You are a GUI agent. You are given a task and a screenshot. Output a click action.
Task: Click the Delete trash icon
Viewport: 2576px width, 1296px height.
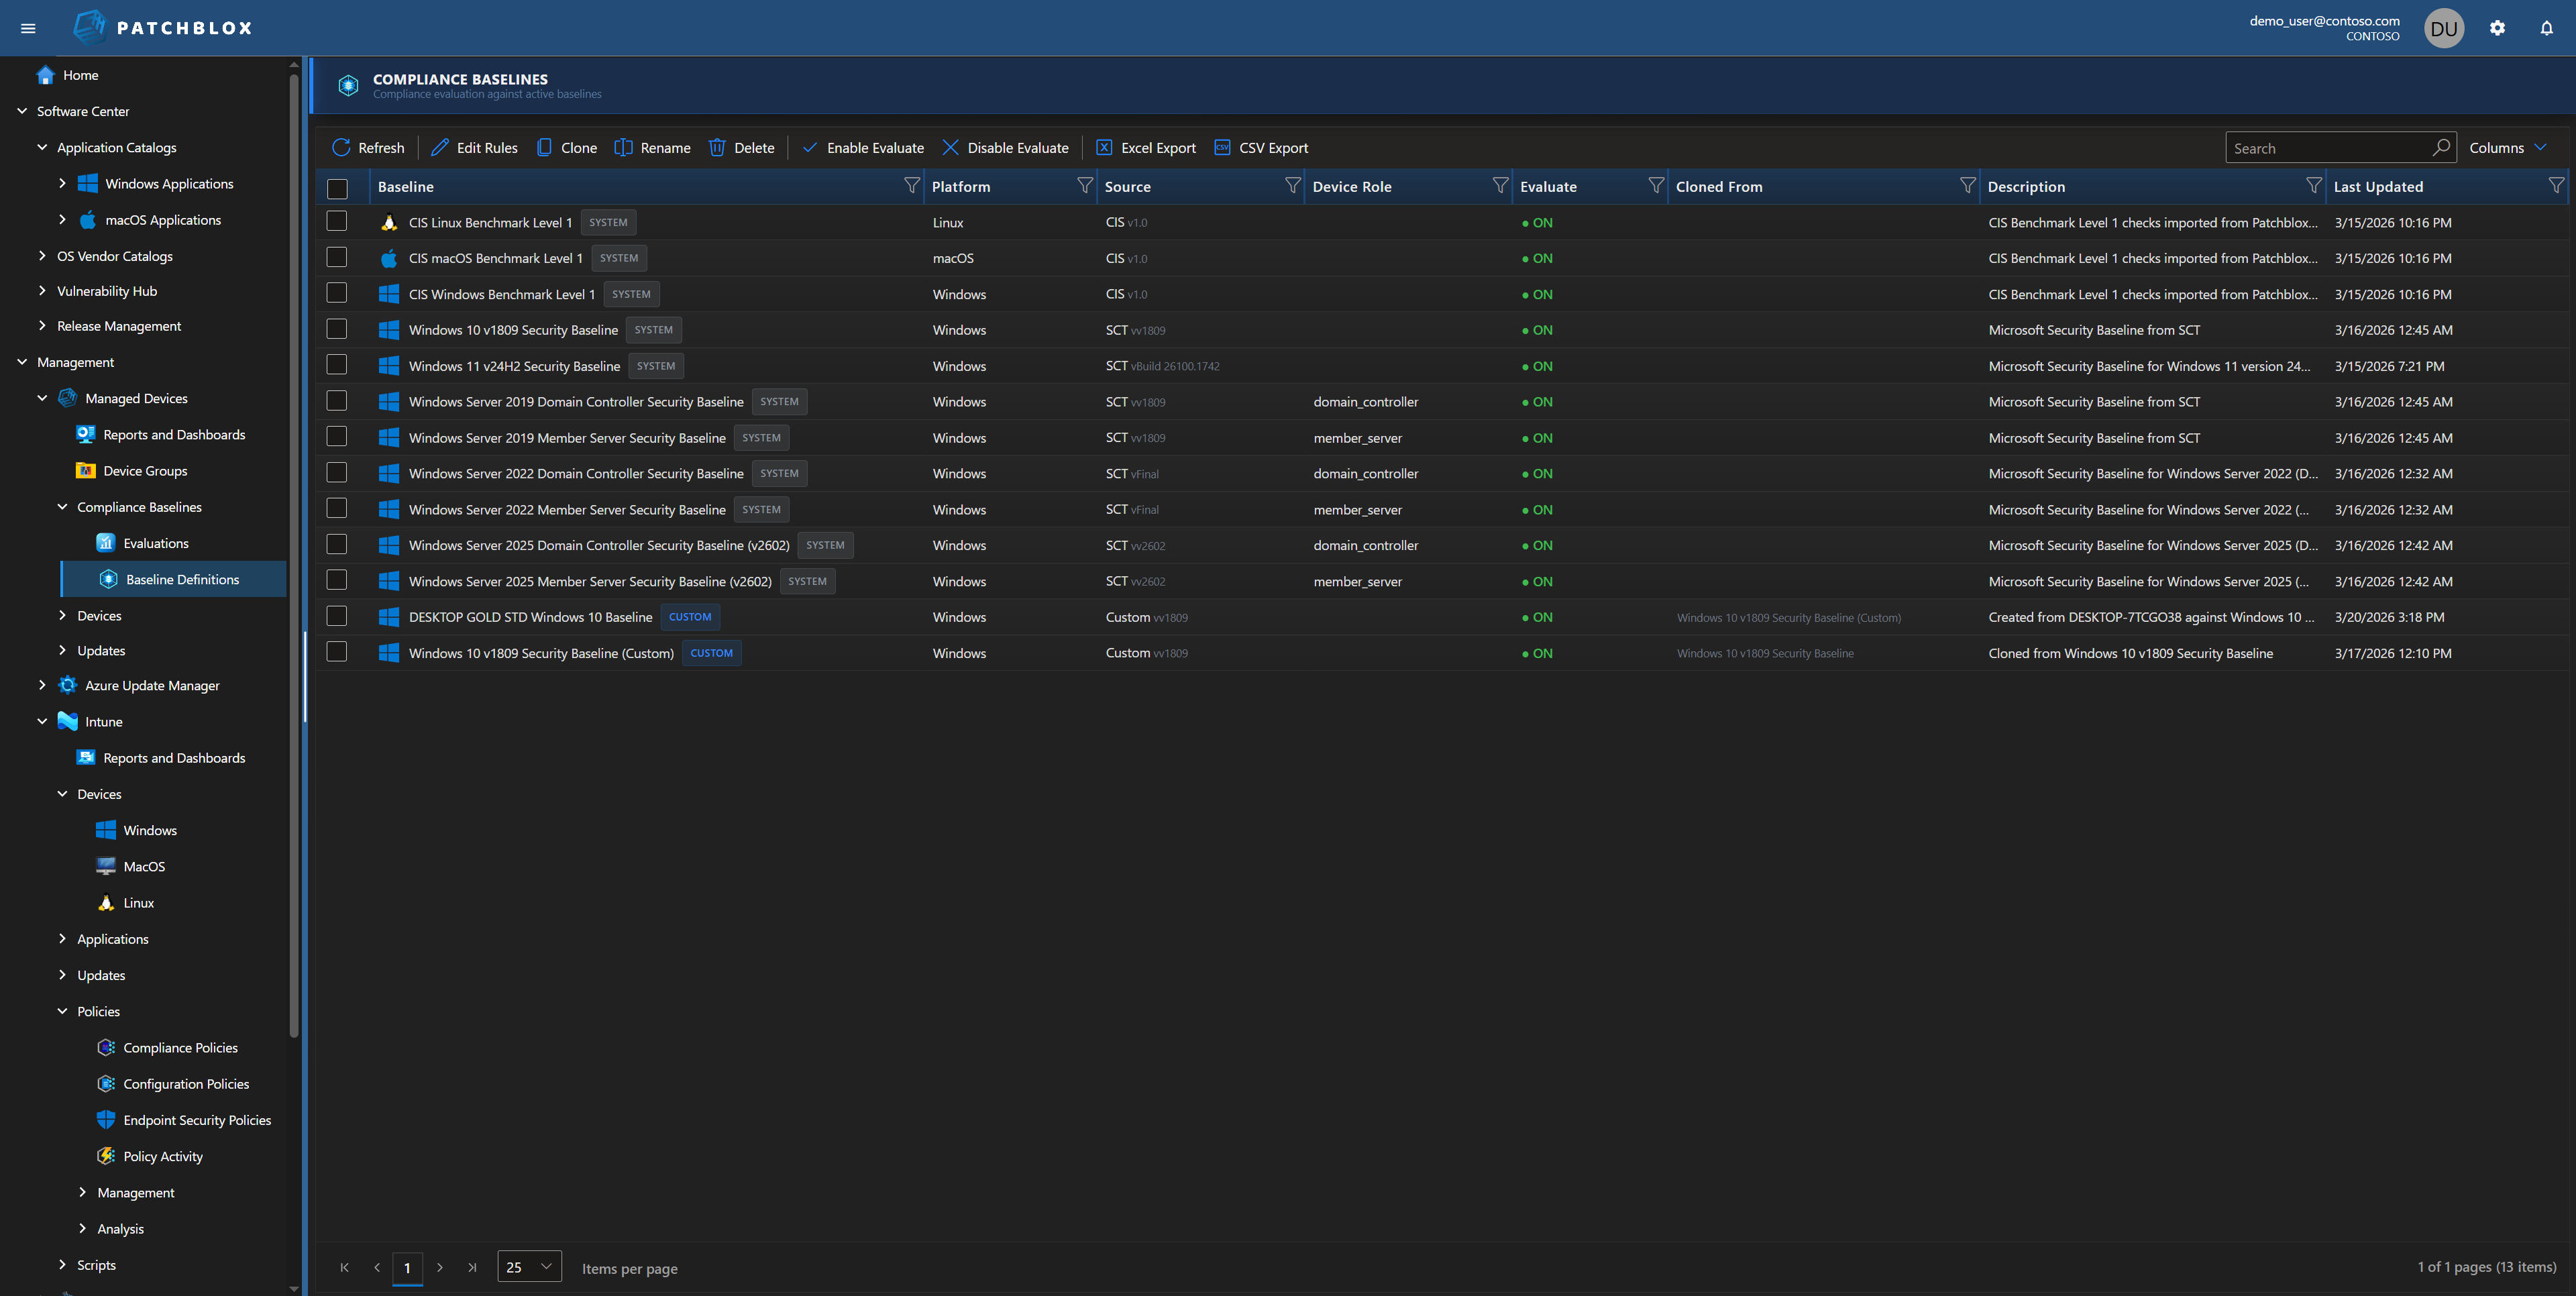pos(717,147)
